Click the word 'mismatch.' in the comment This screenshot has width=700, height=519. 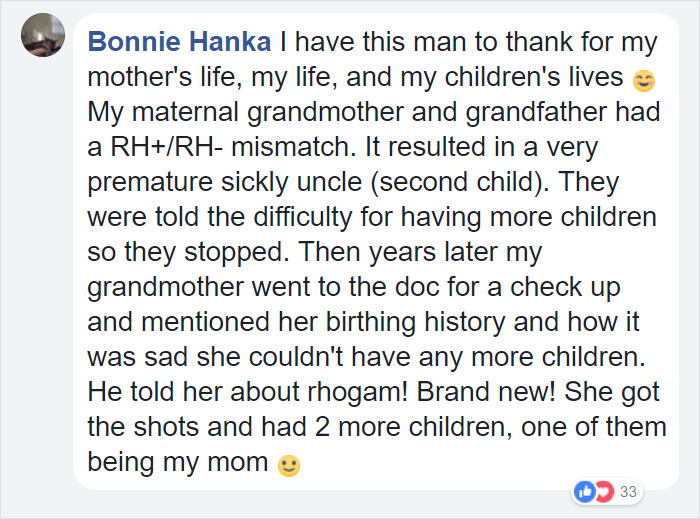click(x=293, y=147)
